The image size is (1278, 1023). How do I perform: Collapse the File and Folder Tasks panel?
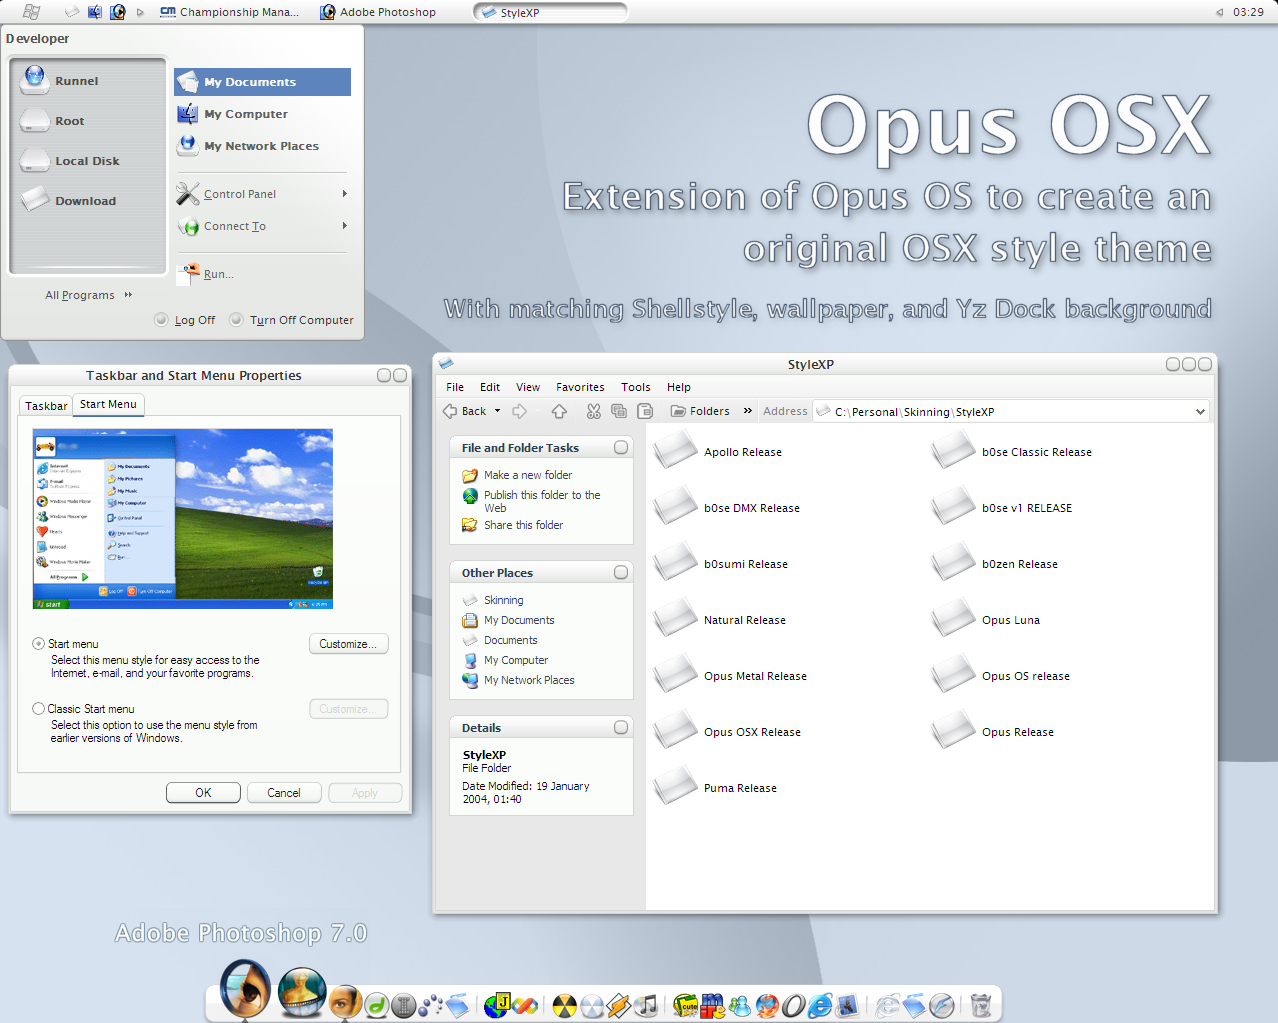[x=621, y=448]
